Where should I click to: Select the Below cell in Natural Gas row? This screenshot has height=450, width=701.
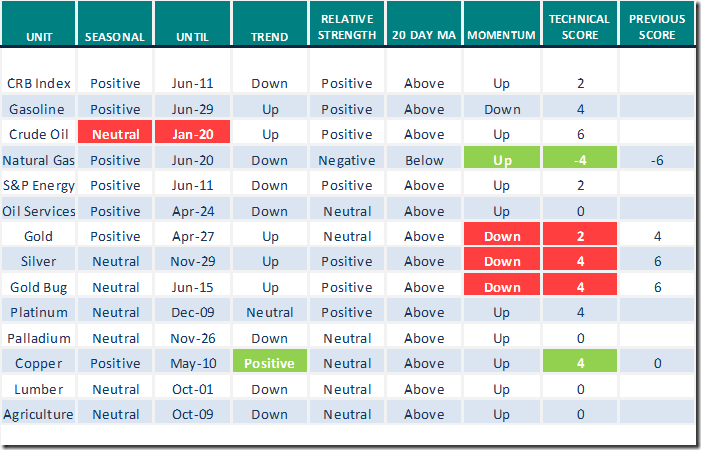click(424, 160)
